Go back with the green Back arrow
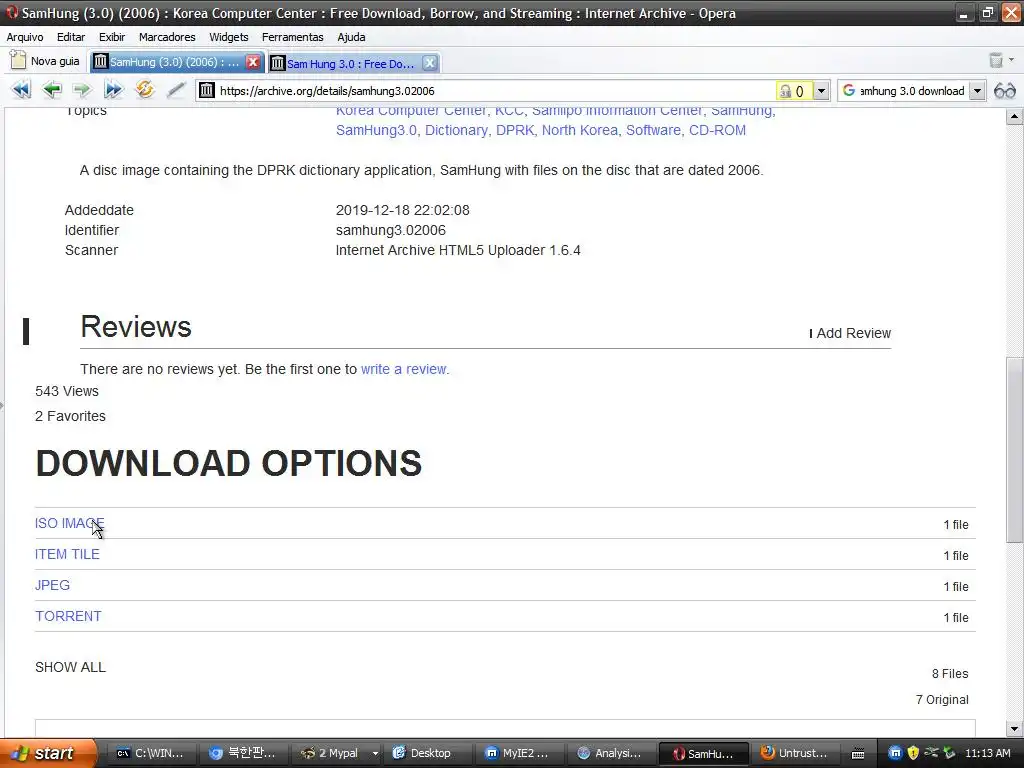1024x768 pixels. 52,89
